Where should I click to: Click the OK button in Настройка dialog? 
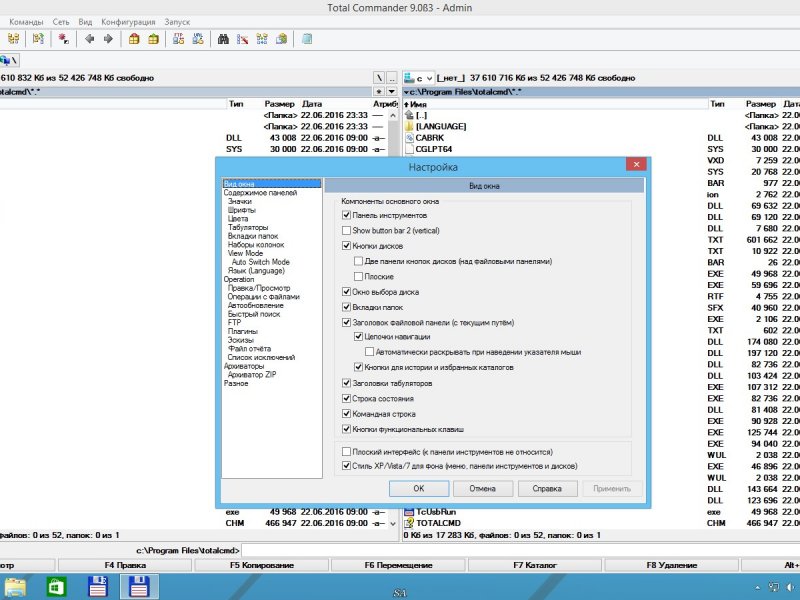[x=419, y=488]
